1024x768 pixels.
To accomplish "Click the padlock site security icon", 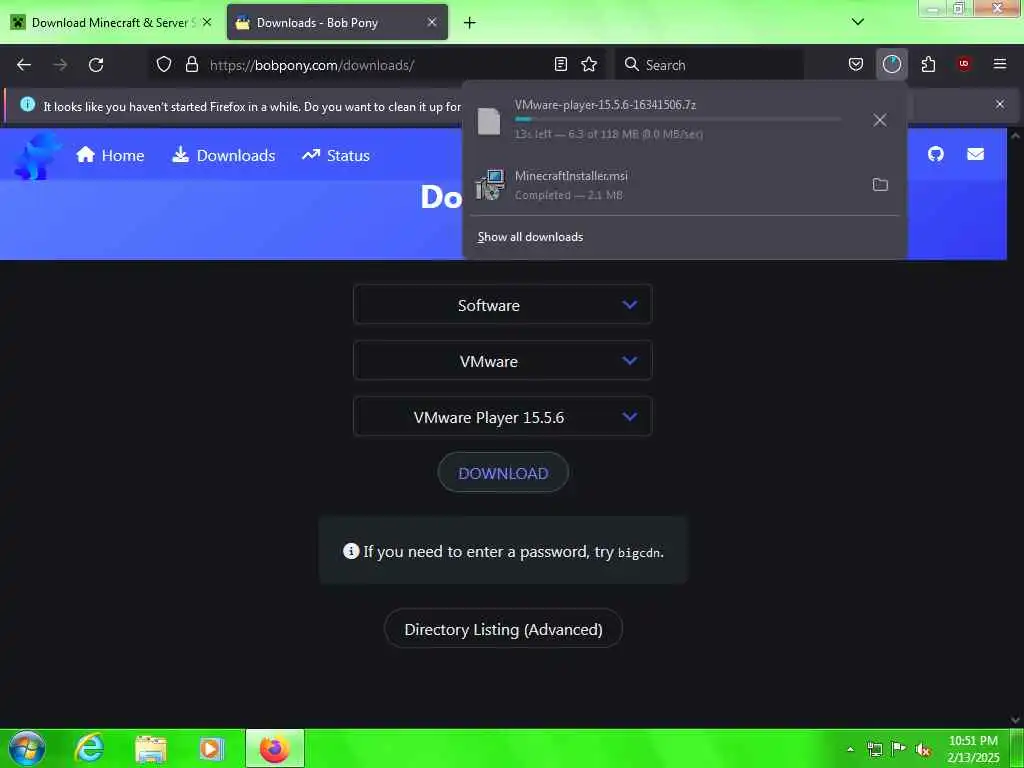I will (x=191, y=64).
